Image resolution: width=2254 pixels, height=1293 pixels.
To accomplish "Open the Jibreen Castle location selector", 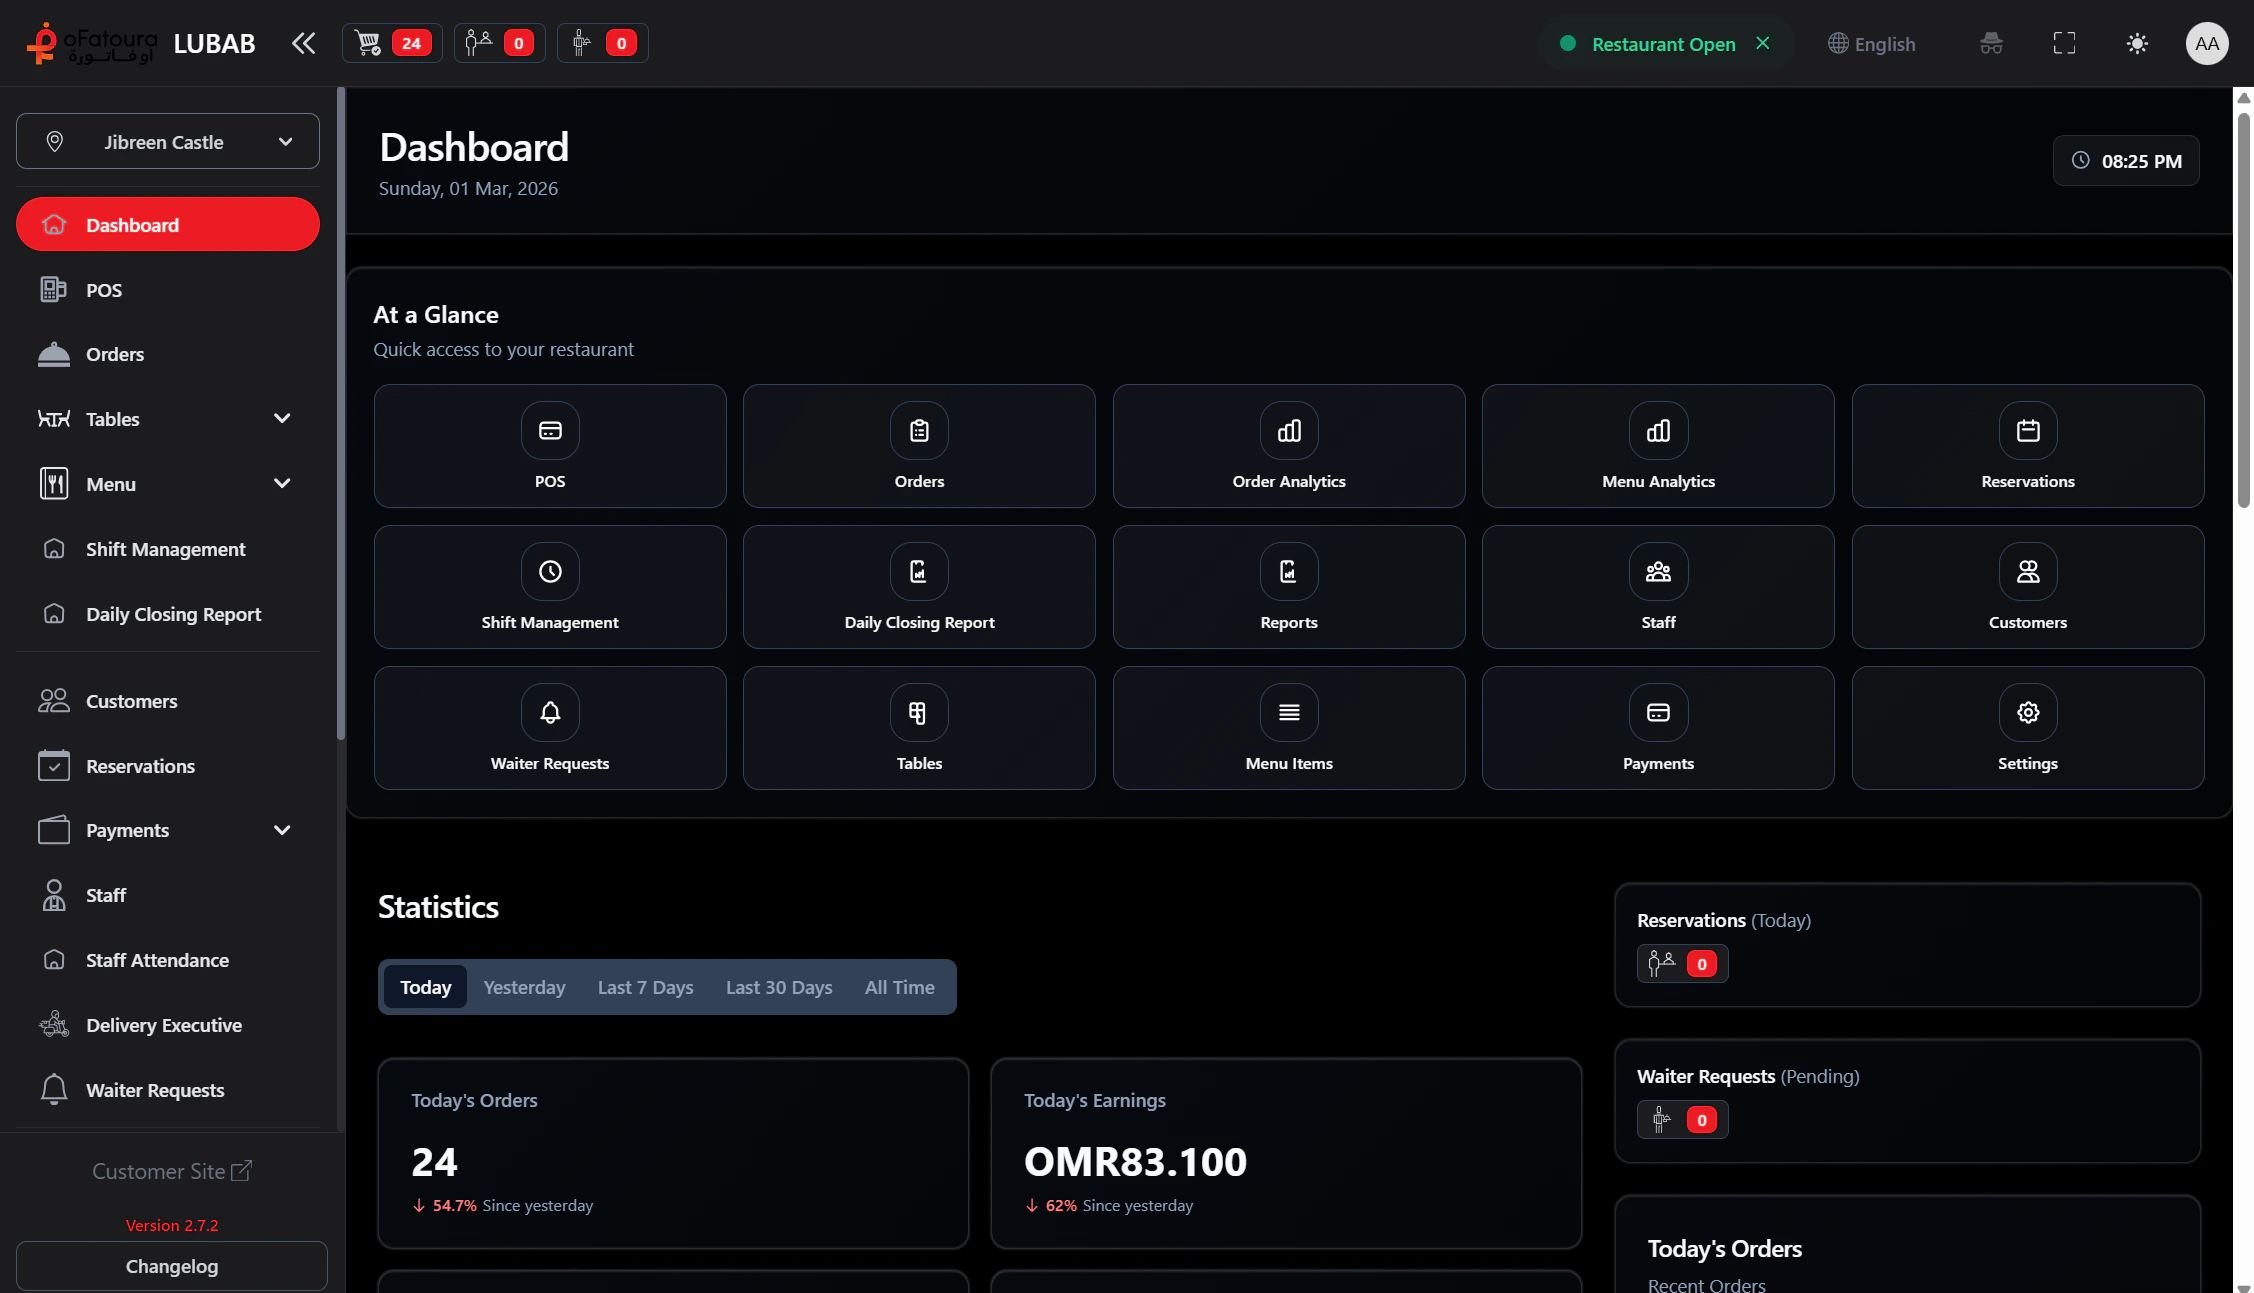I will pos(167,141).
